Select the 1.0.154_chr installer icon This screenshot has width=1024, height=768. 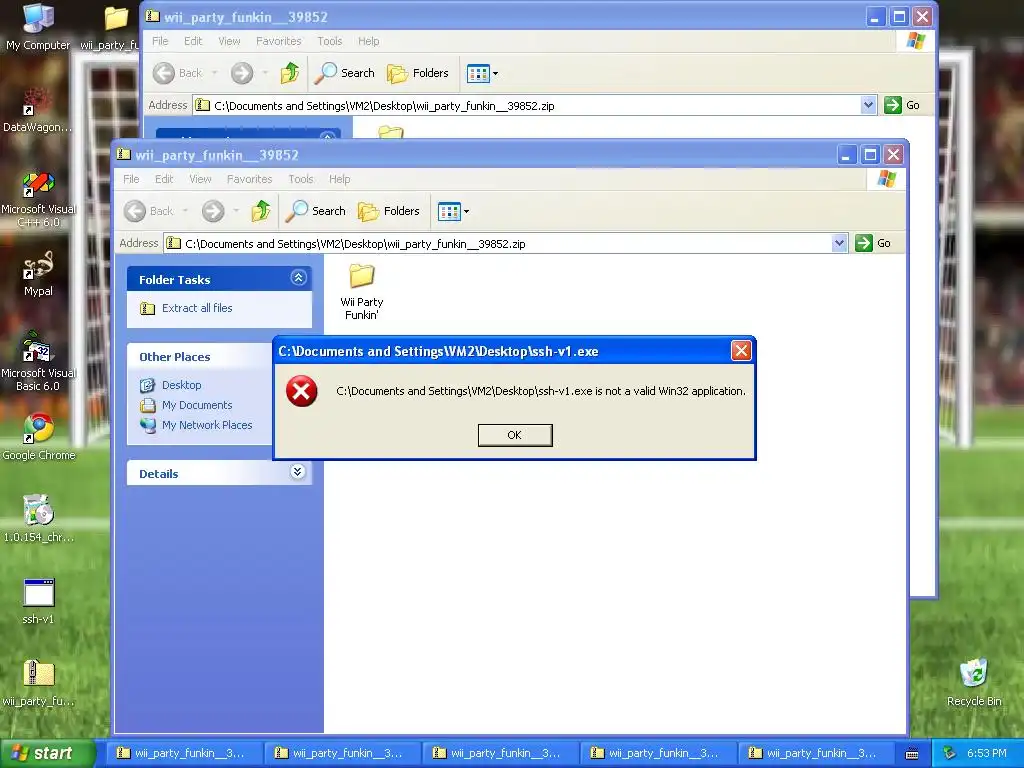click(x=38, y=519)
